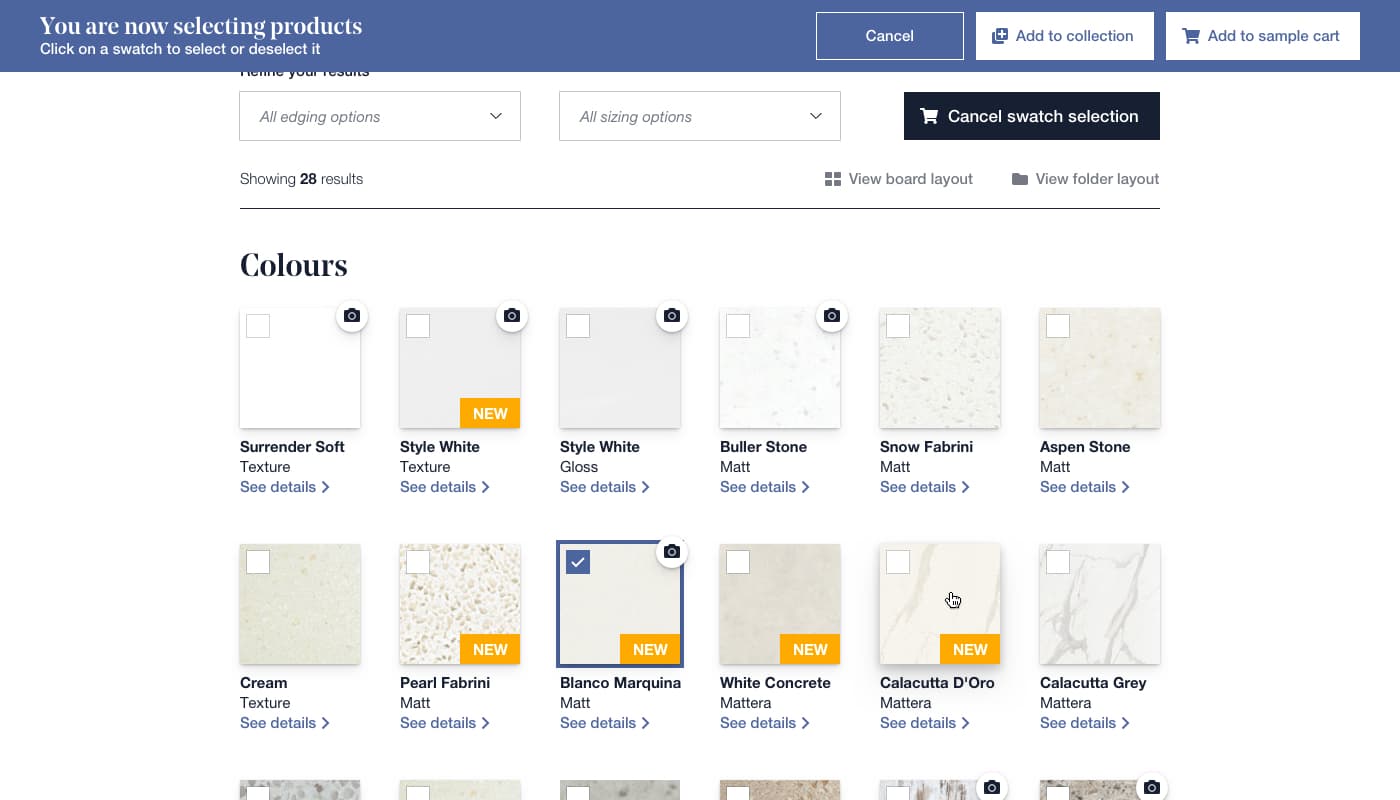Click the Blanco Marquina selected swatch image
Screen dimensions: 1400x800
pos(620,604)
